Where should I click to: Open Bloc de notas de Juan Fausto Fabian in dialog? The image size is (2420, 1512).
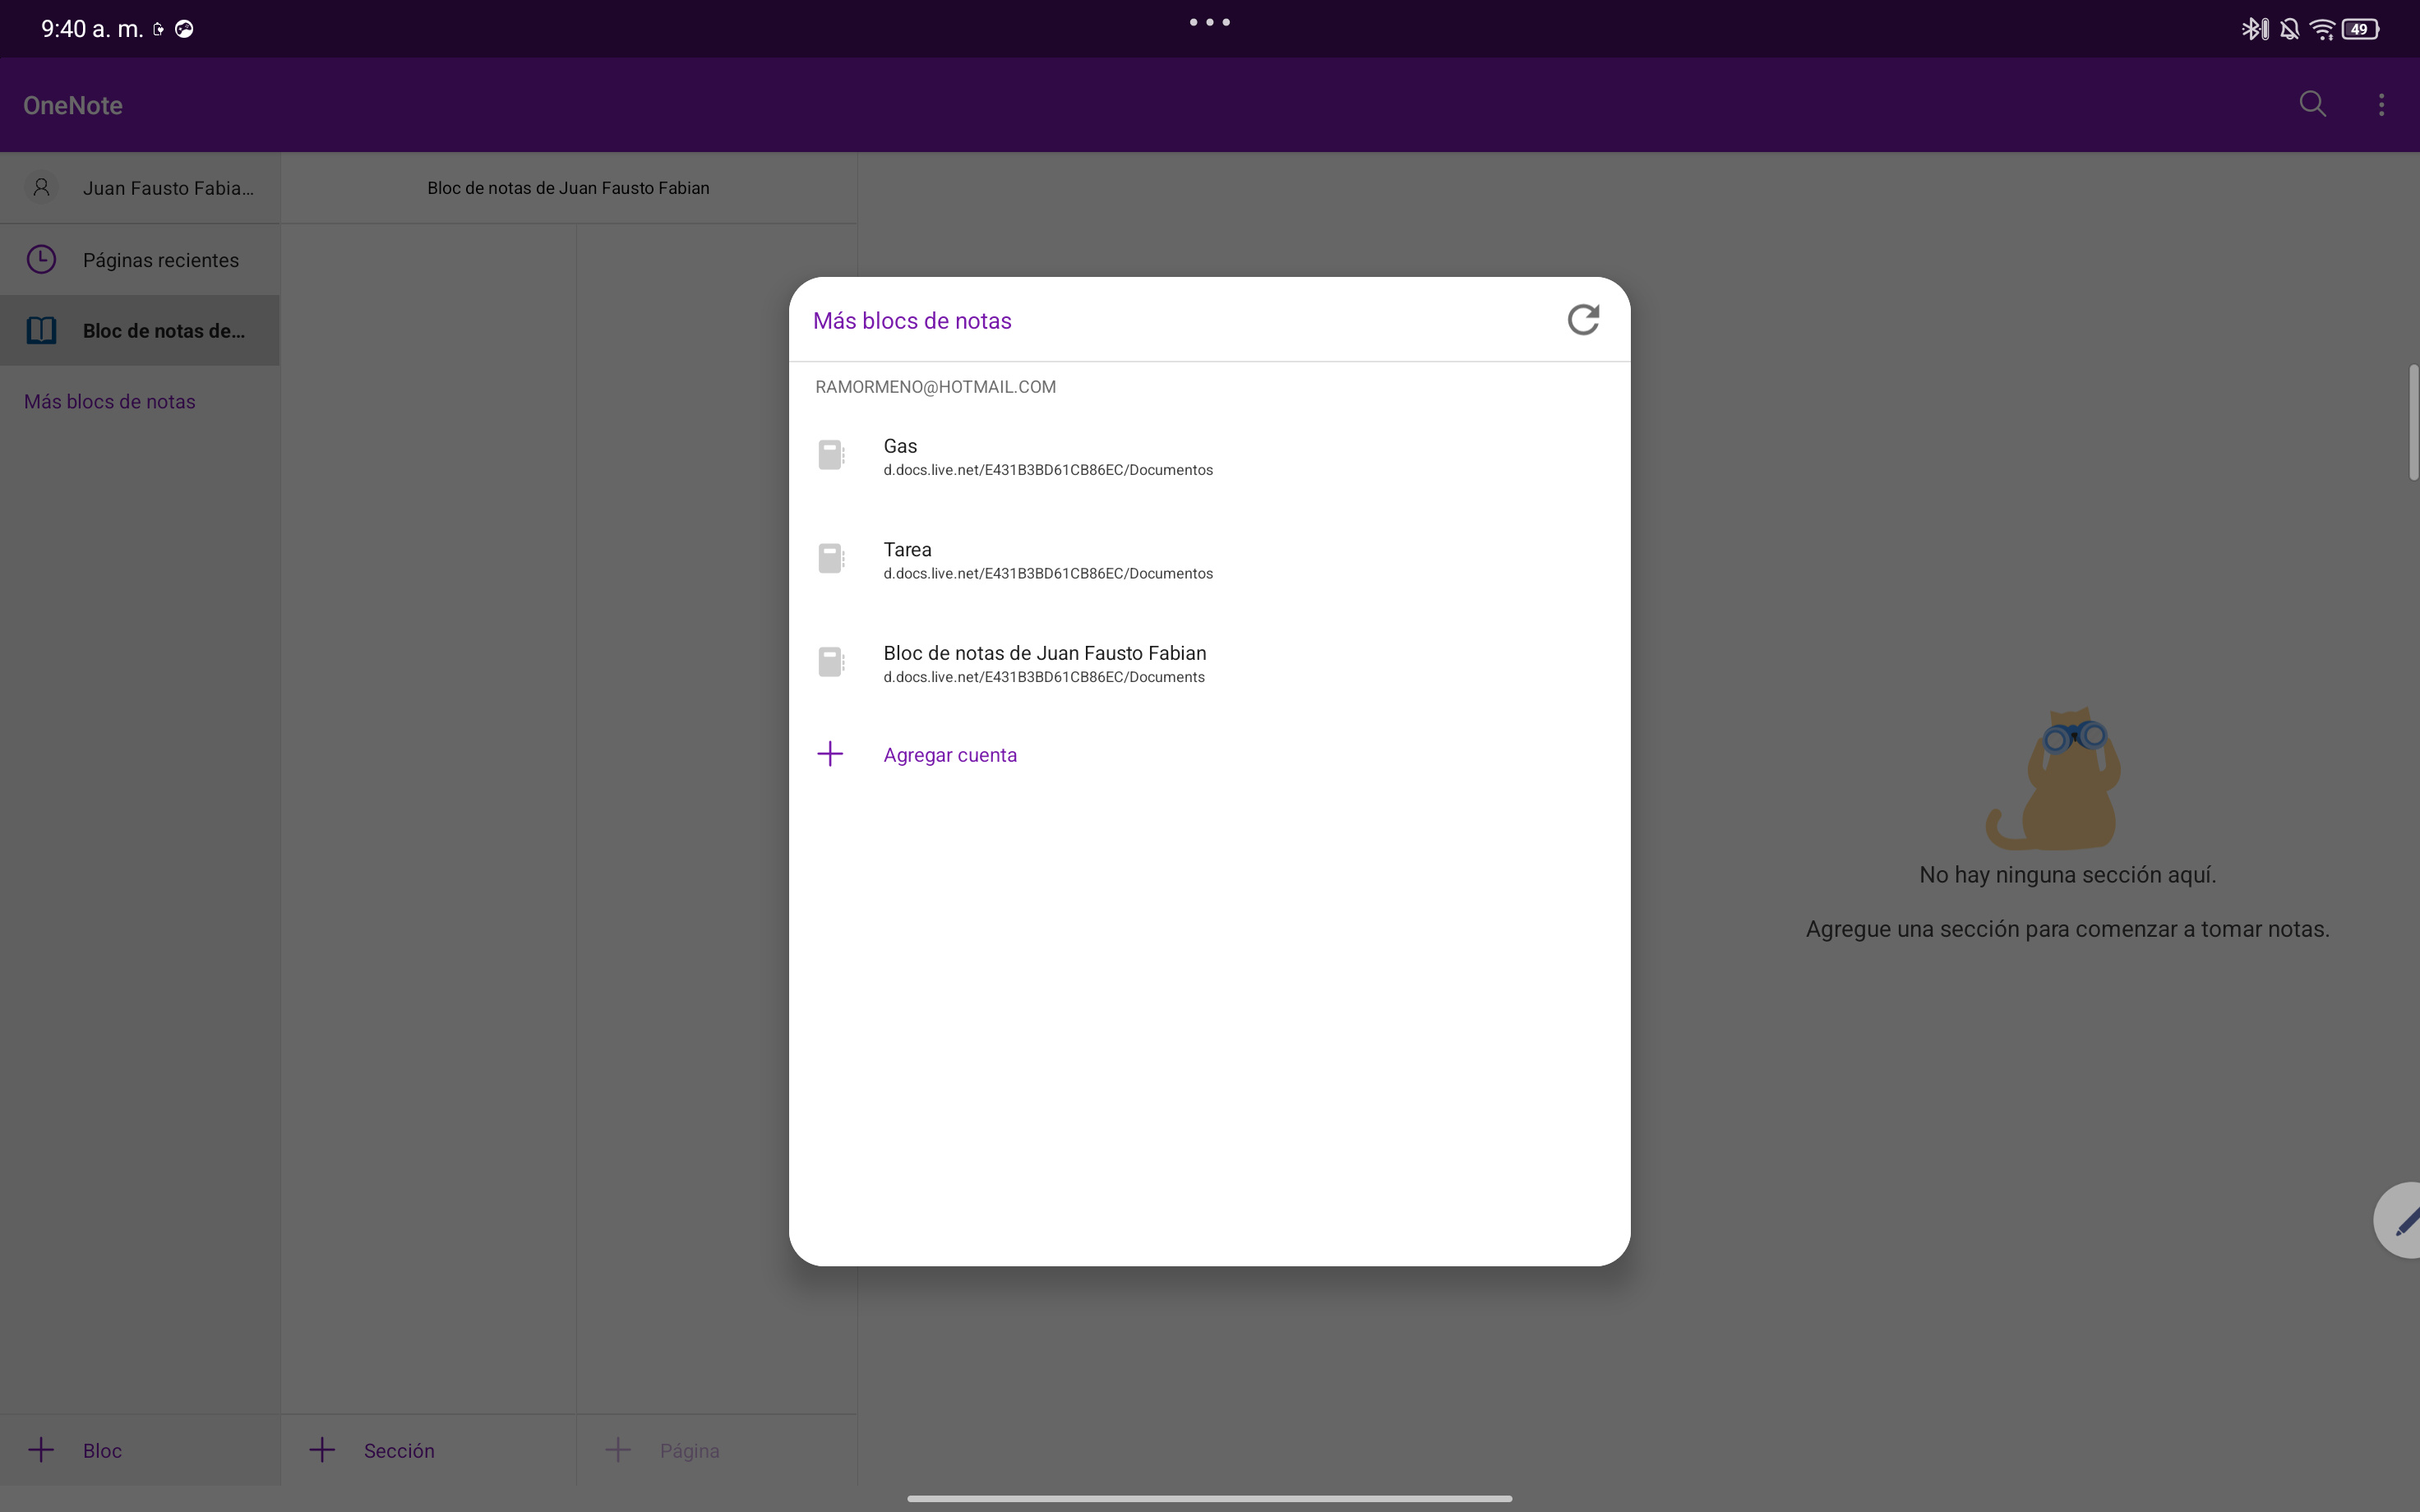tap(1209, 664)
